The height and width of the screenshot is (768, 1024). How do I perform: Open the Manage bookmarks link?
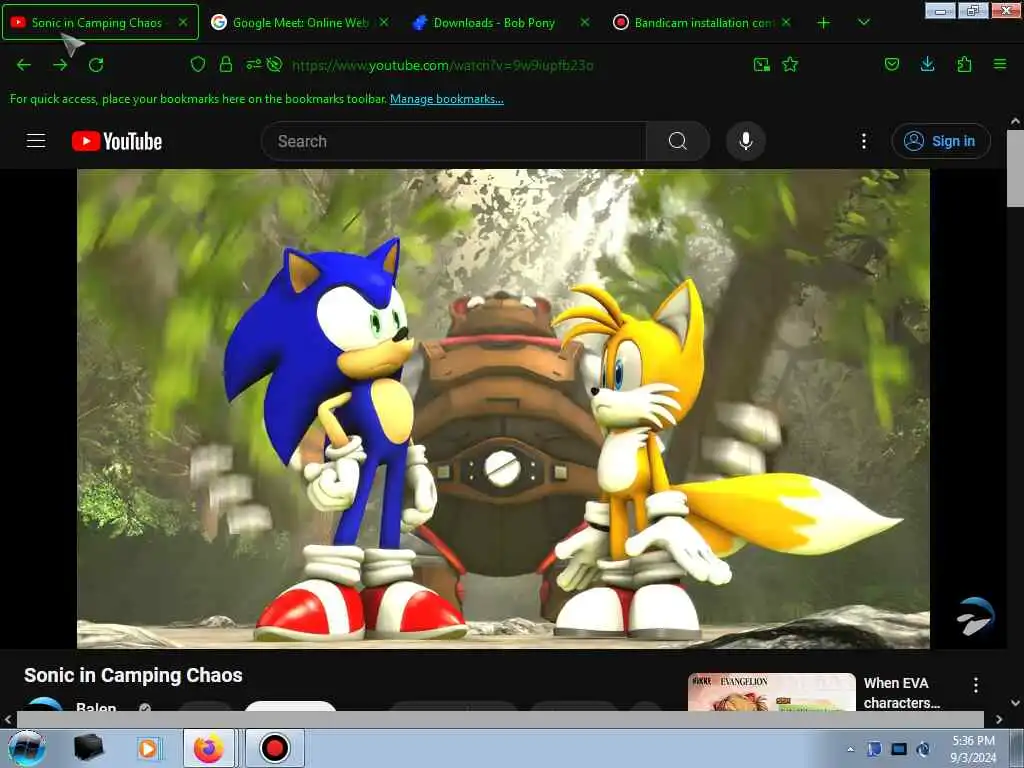pos(447,99)
